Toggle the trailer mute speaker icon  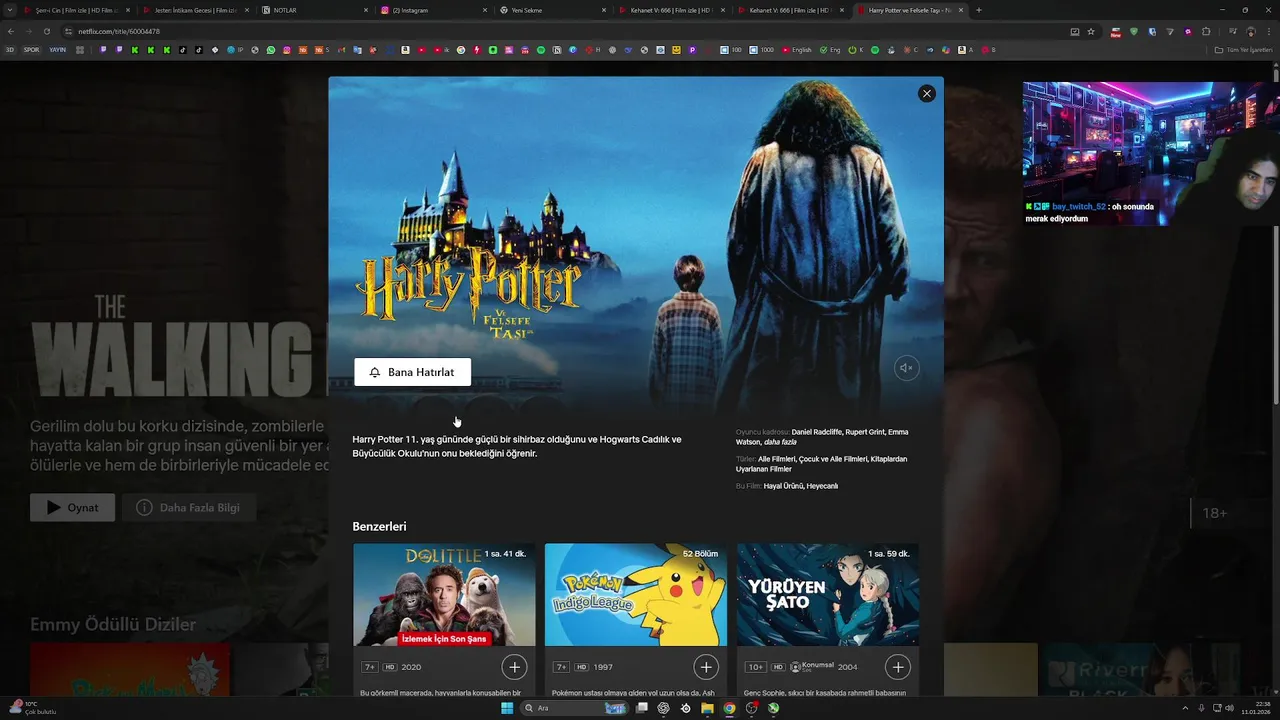[x=905, y=368]
